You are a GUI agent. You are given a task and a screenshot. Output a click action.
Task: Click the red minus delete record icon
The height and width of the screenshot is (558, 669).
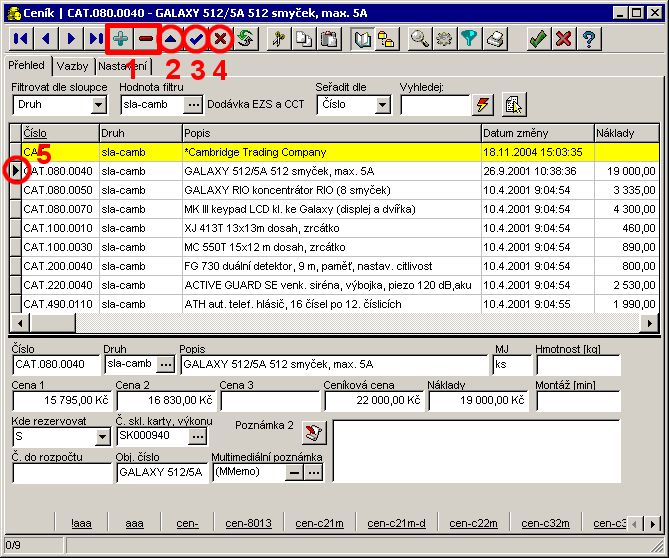point(146,39)
